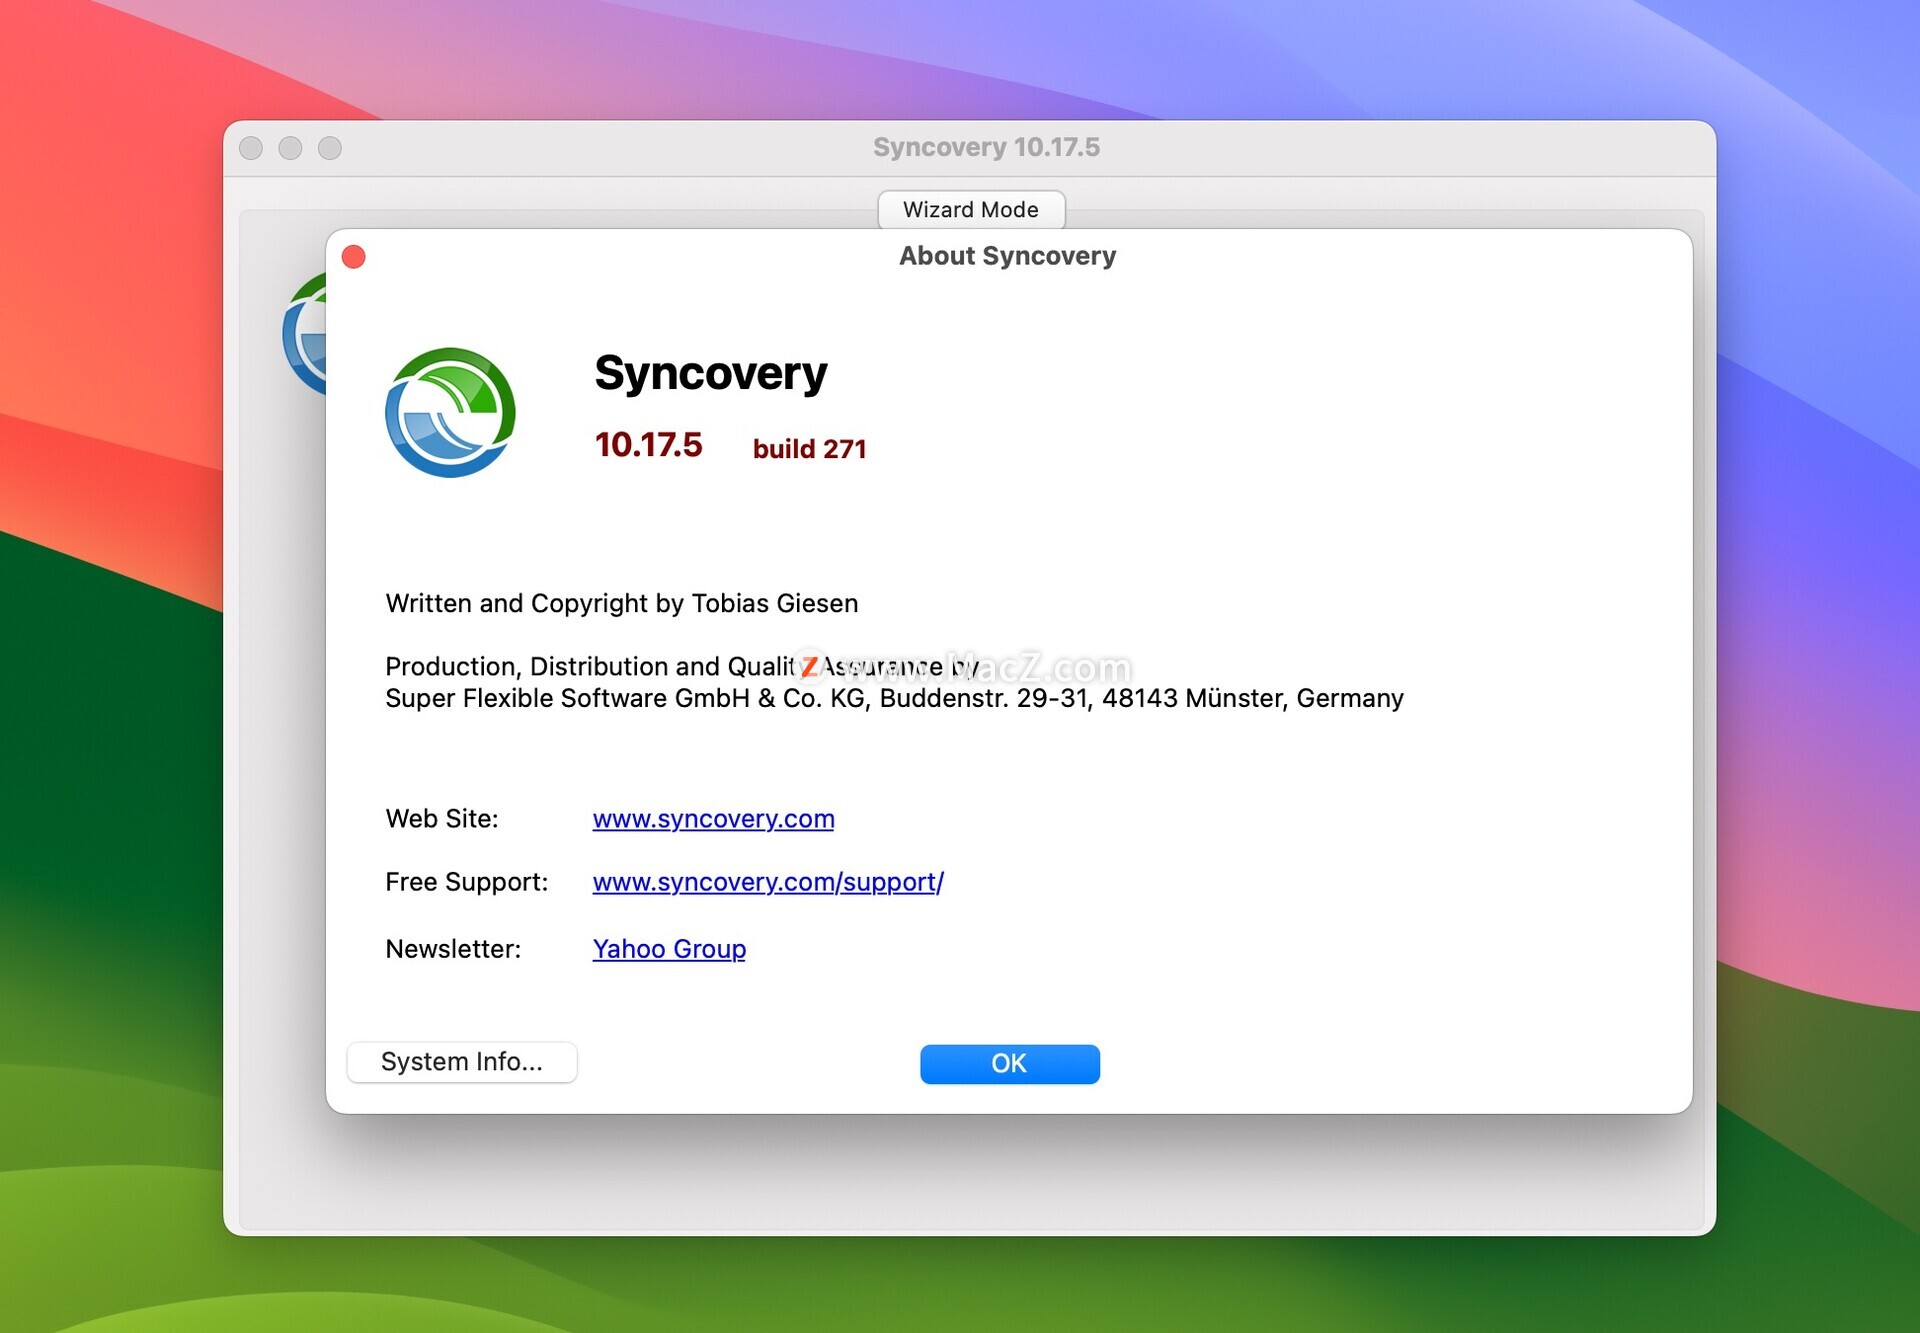The width and height of the screenshot is (1920, 1333).
Task: Close the About Syncovery dialog
Action: click(354, 257)
